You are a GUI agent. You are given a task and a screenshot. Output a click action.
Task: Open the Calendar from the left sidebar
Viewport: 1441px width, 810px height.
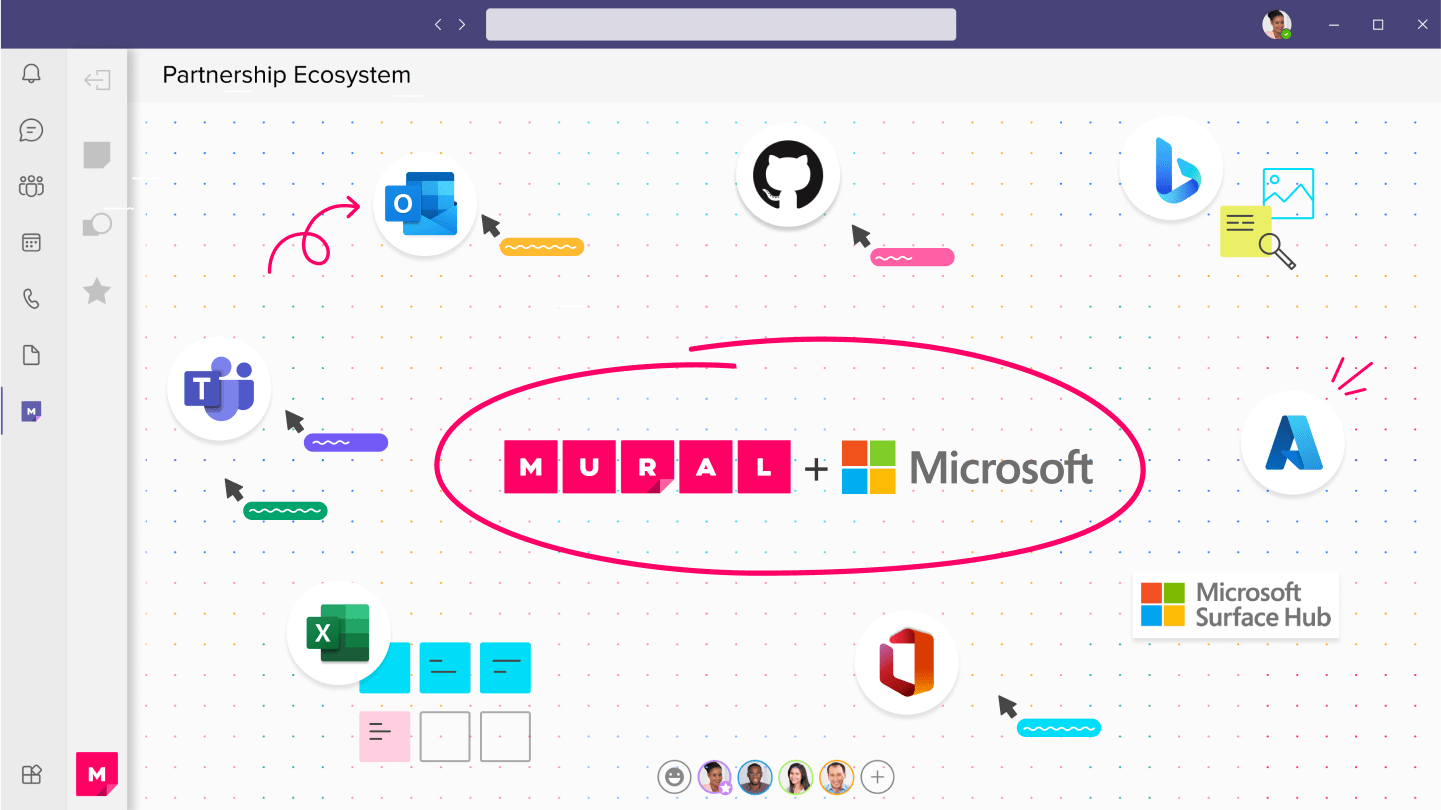click(31, 242)
